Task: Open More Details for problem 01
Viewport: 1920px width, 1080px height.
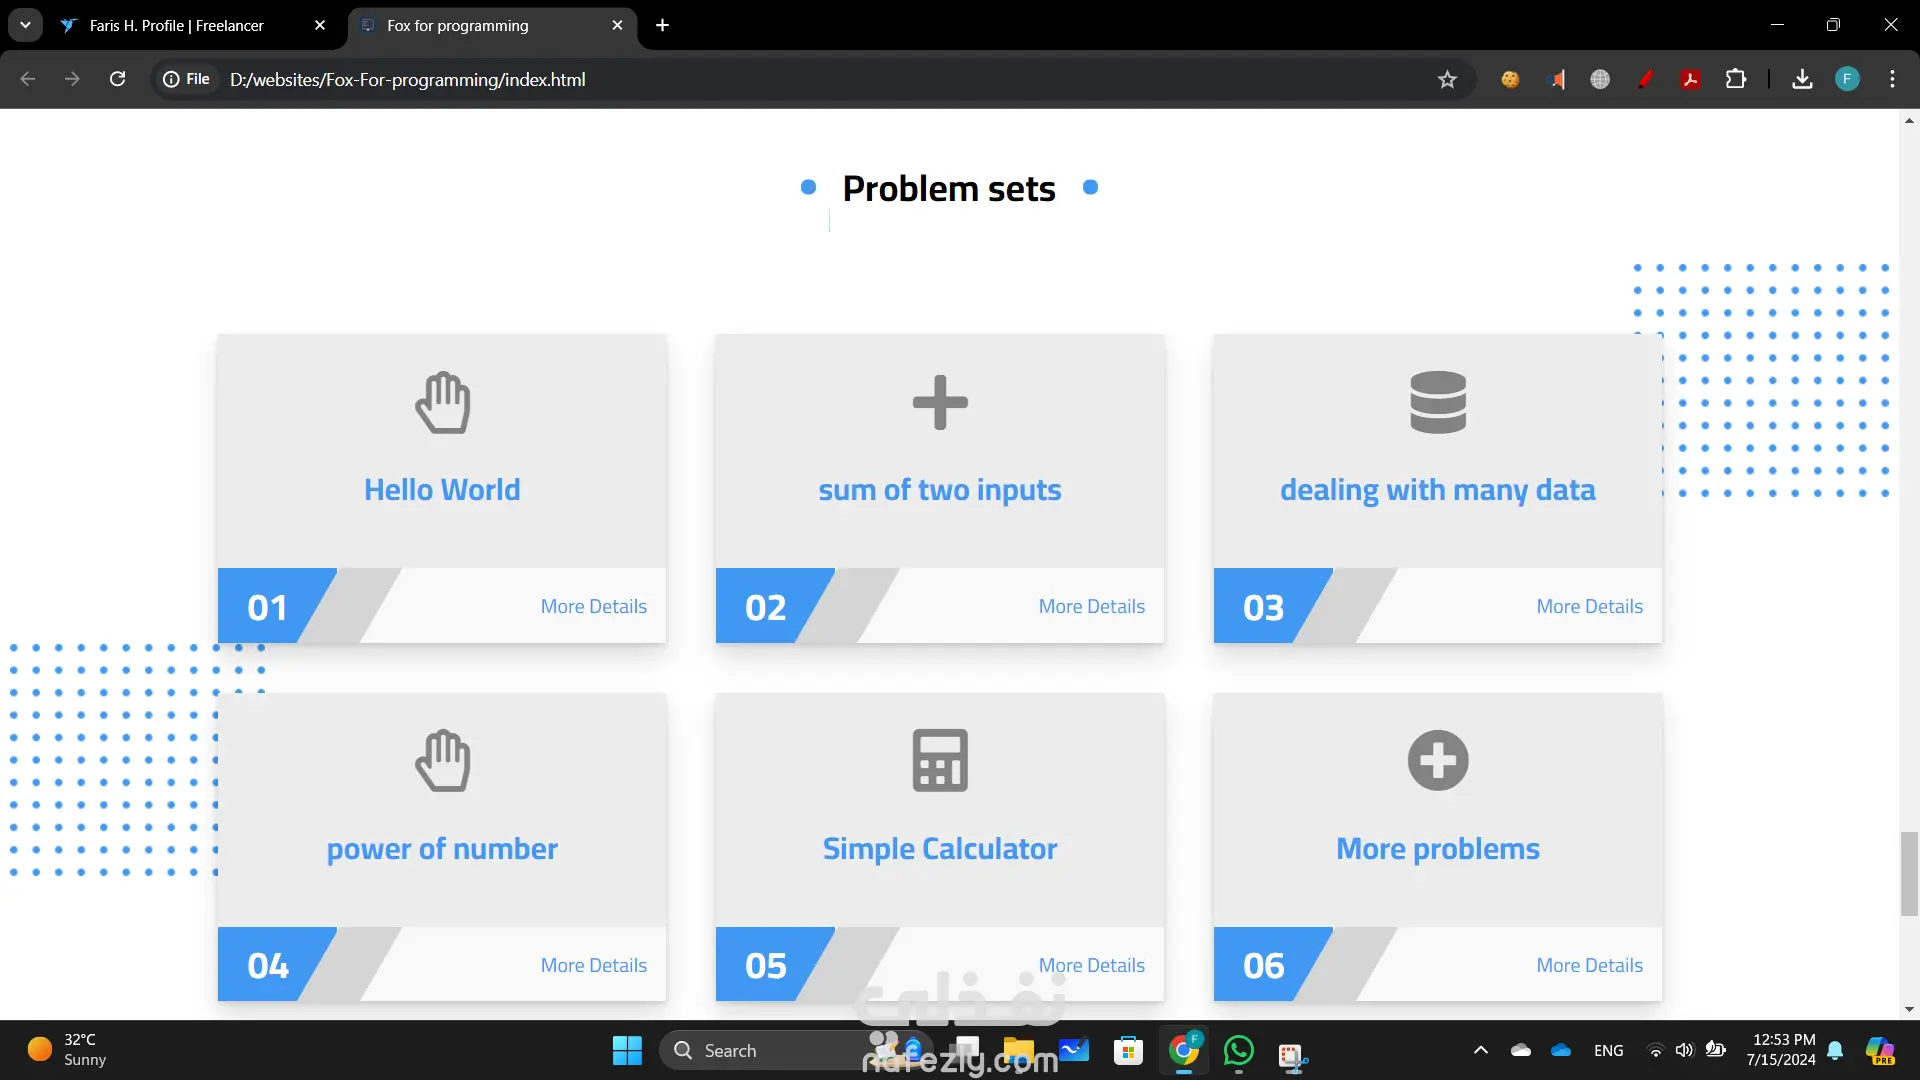Action: tap(593, 607)
